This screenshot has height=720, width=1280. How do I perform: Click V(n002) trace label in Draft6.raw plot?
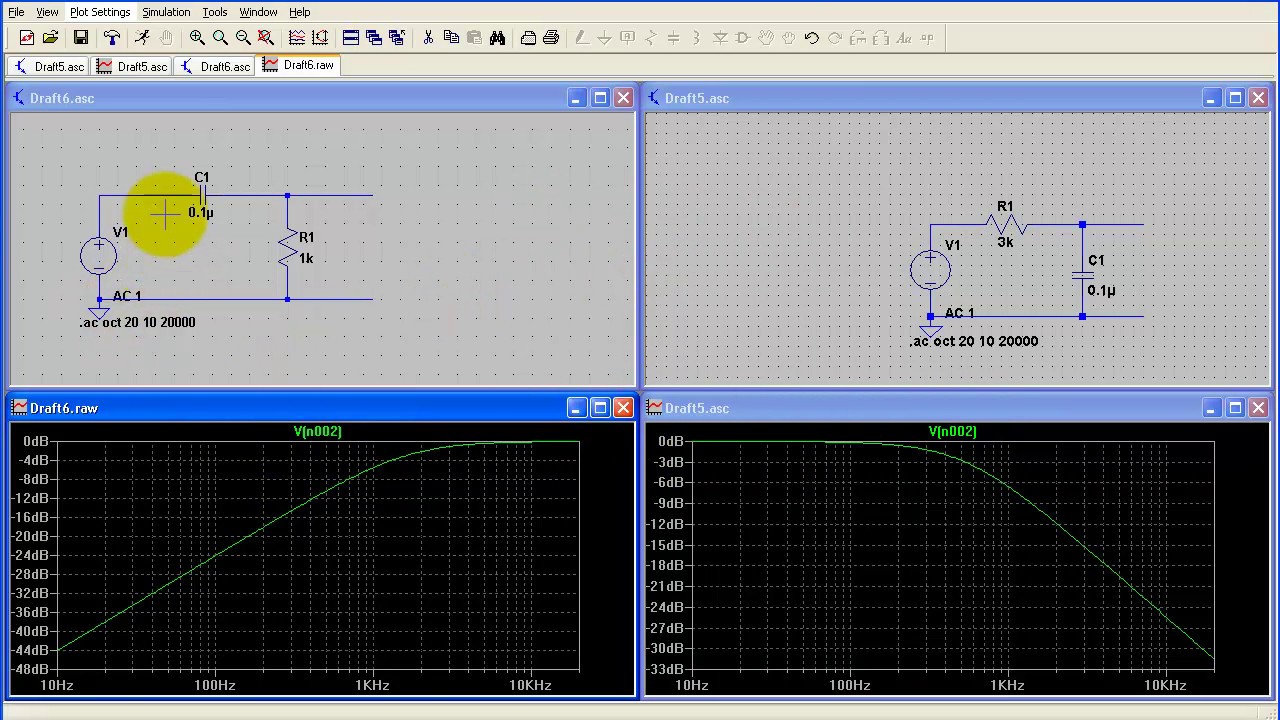(x=318, y=431)
